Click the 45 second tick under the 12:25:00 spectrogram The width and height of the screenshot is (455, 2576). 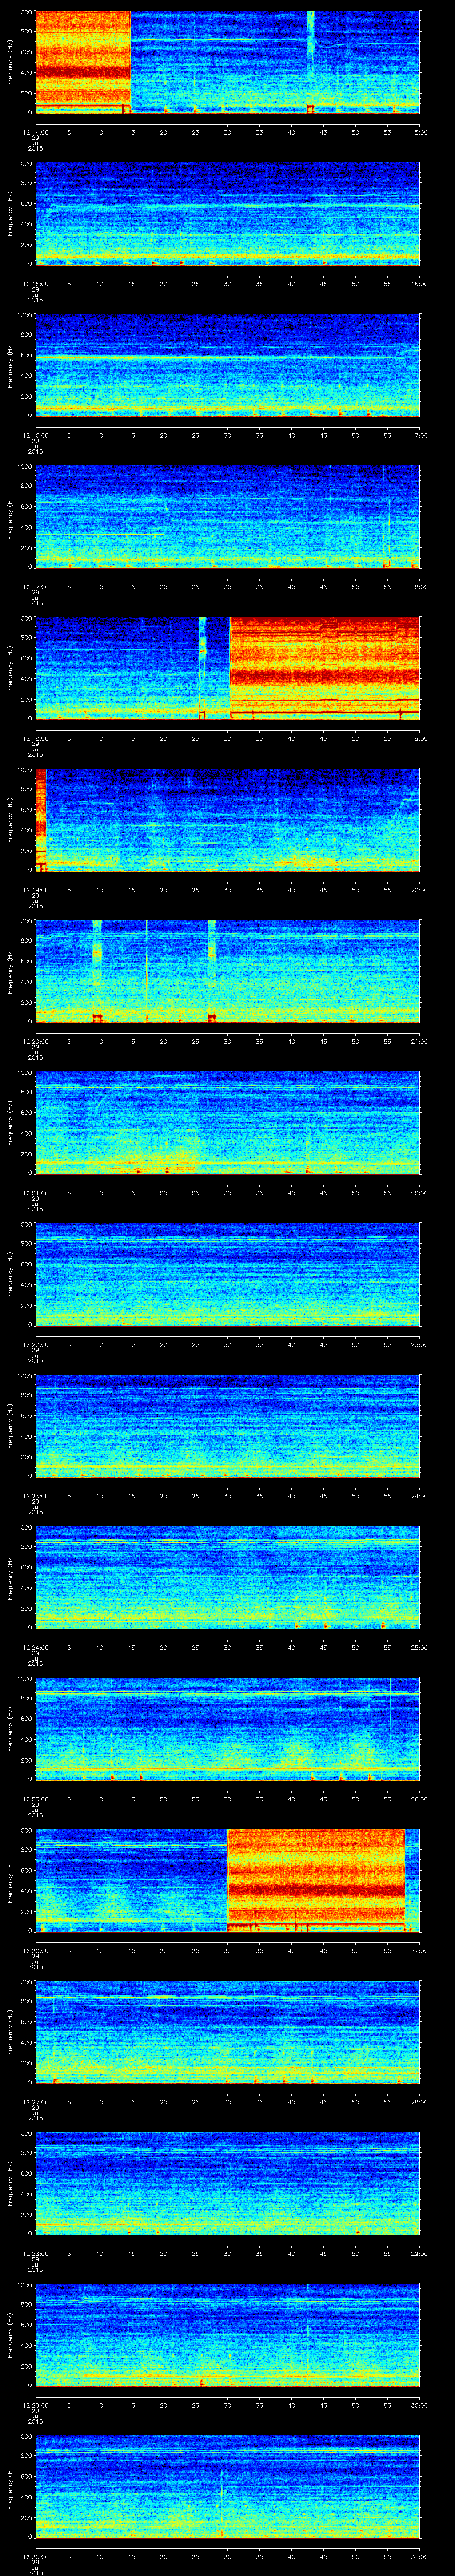tap(324, 1798)
